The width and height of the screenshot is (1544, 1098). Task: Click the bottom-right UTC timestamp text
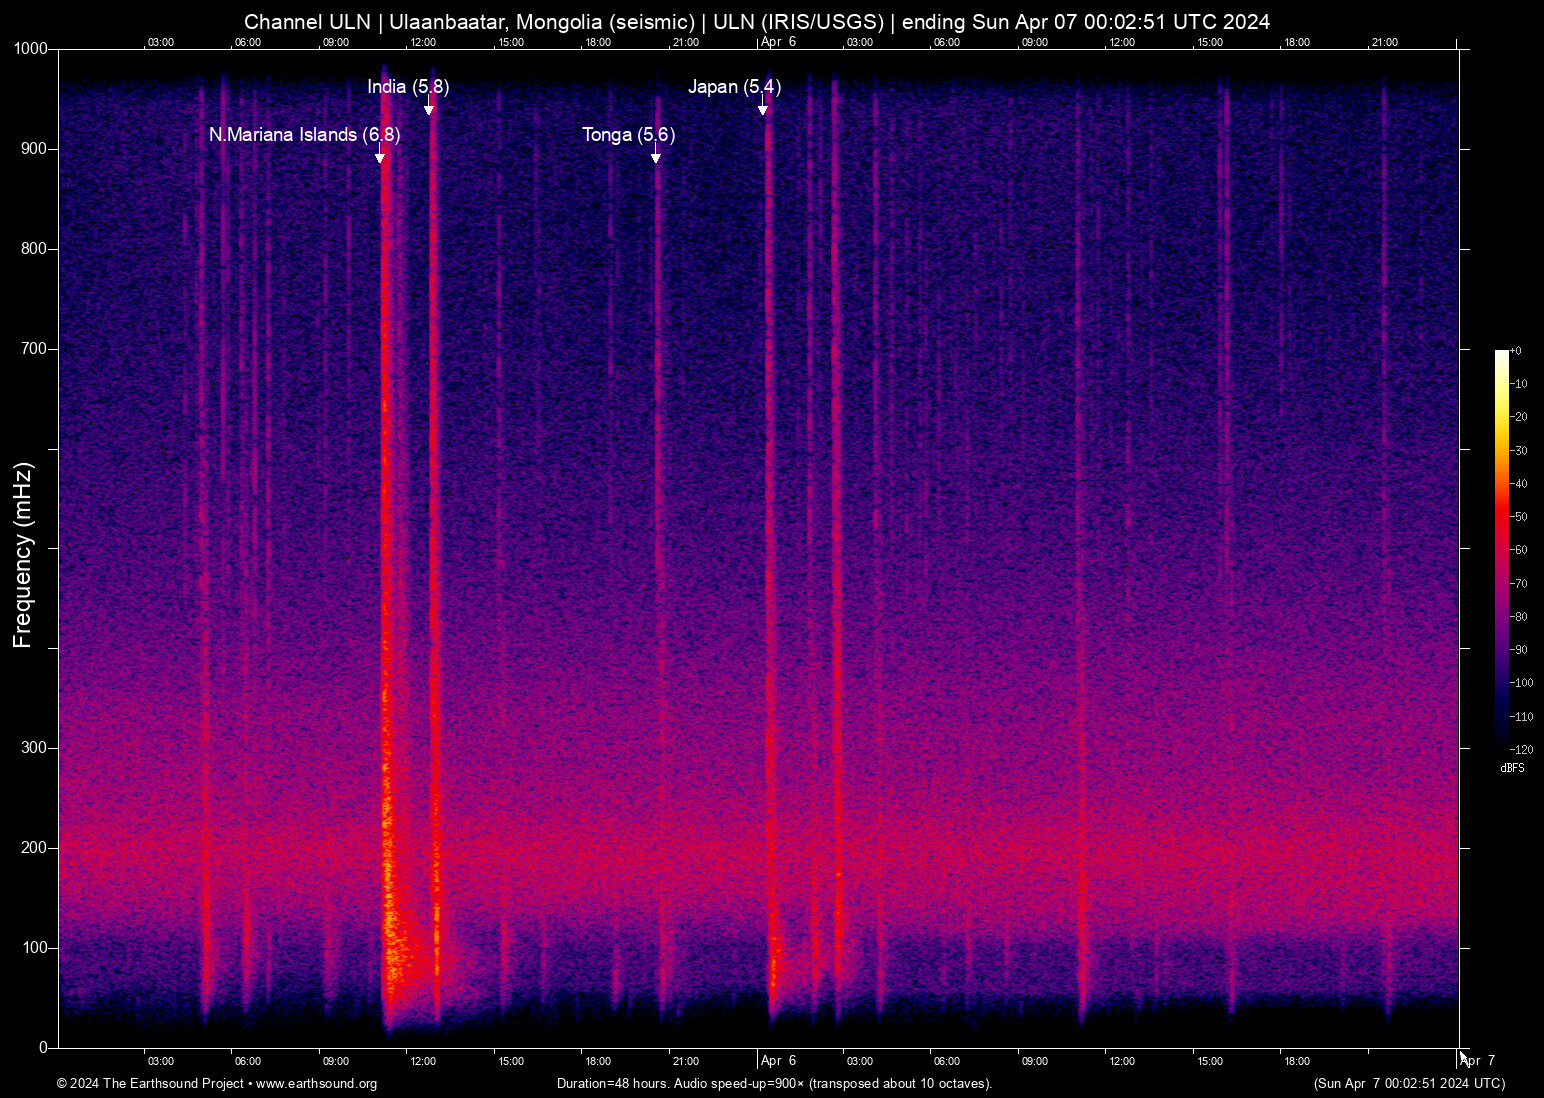[1408, 1084]
